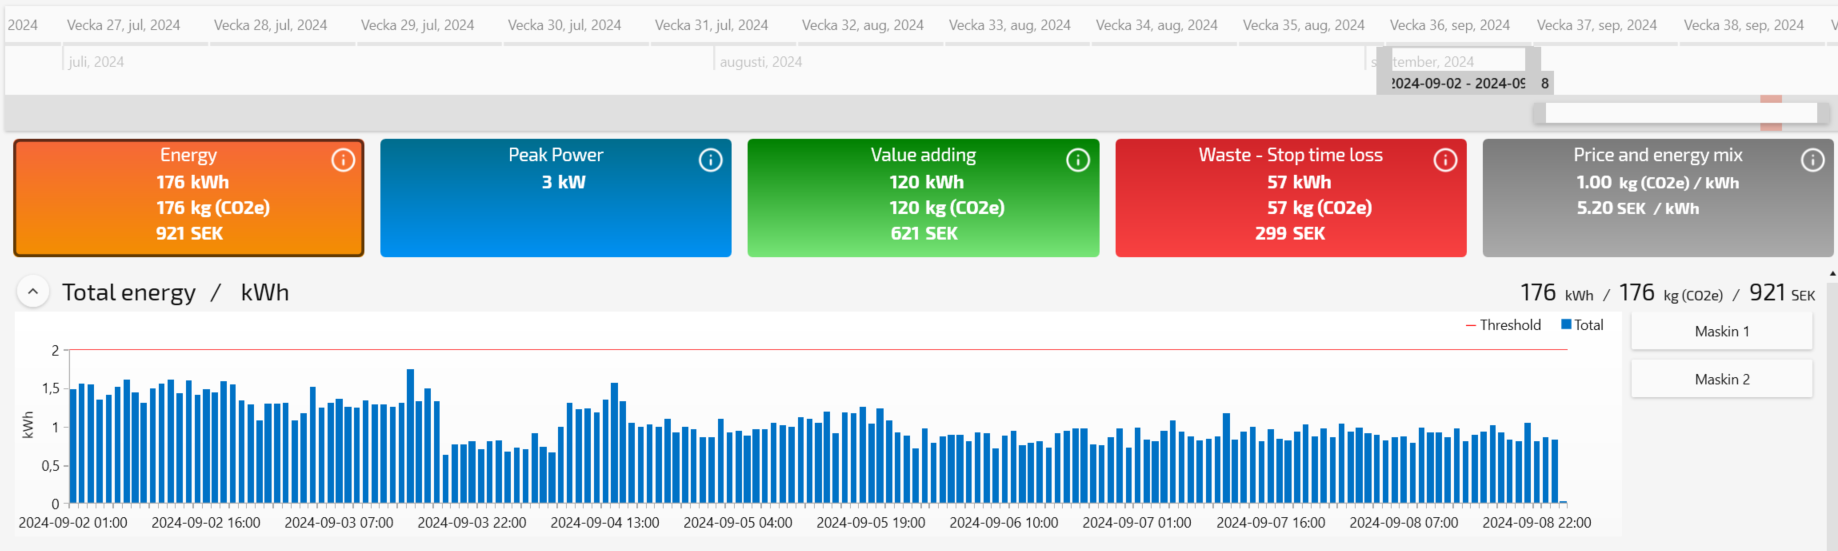The image size is (1838, 551).
Task: Open Price and energy mix info icon
Action: 1812,160
